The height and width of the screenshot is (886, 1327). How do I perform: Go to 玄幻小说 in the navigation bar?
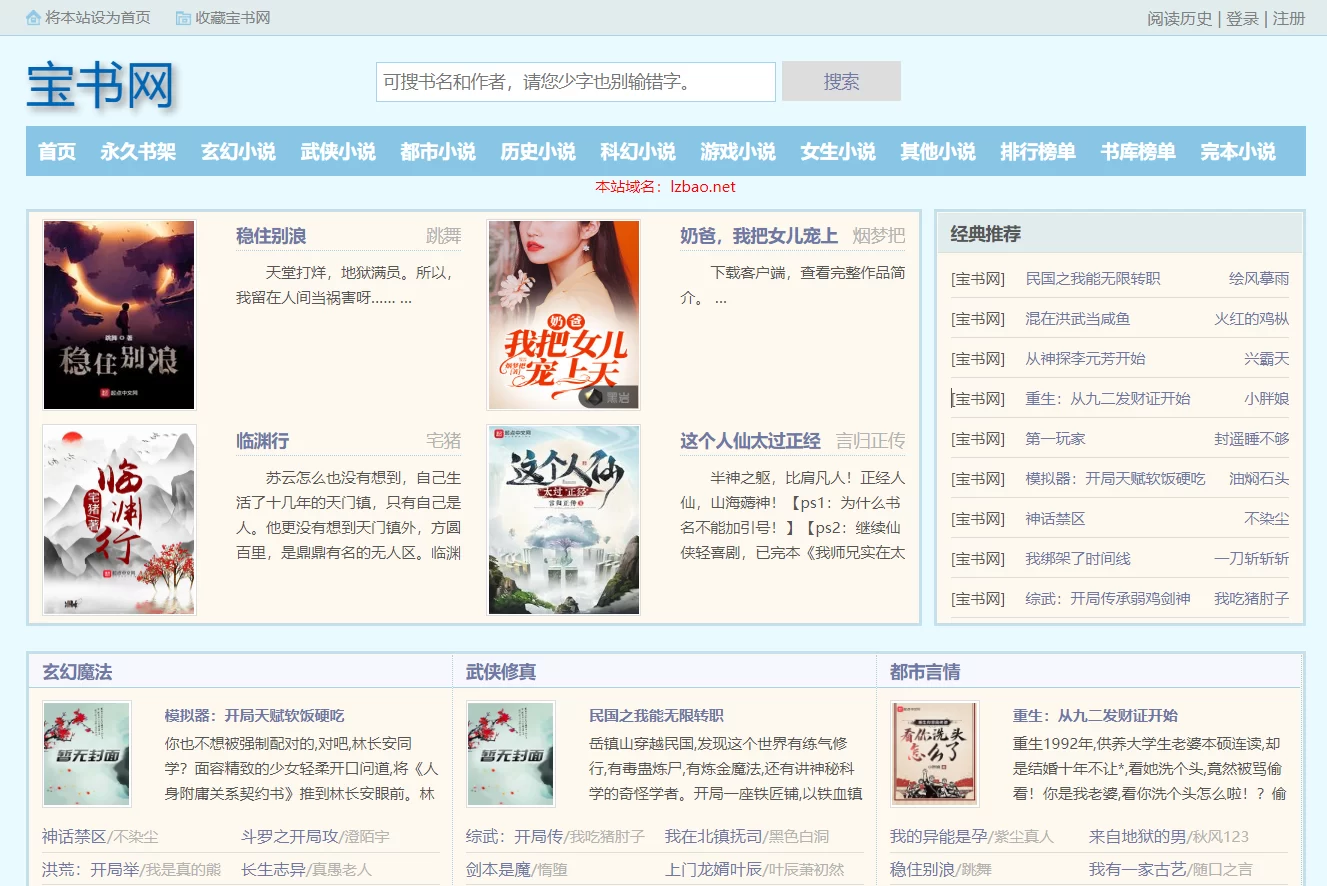click(x=238, y=152)
